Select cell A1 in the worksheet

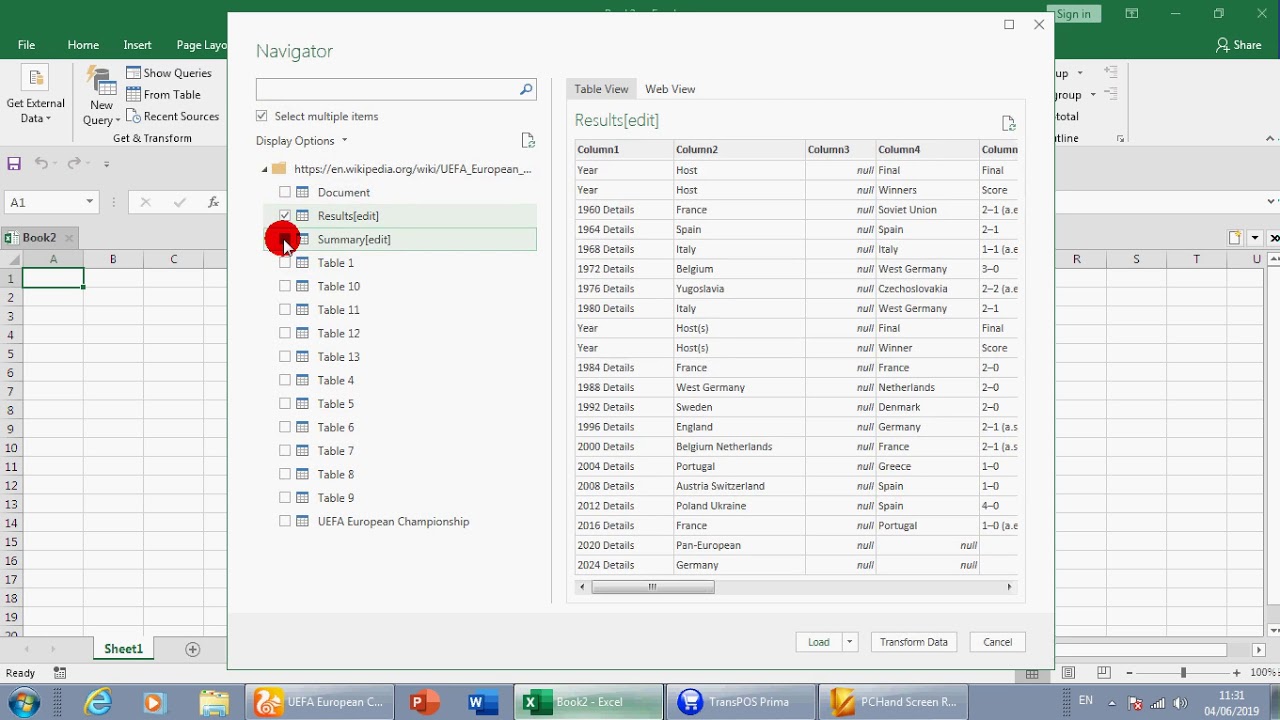point(53,279)
